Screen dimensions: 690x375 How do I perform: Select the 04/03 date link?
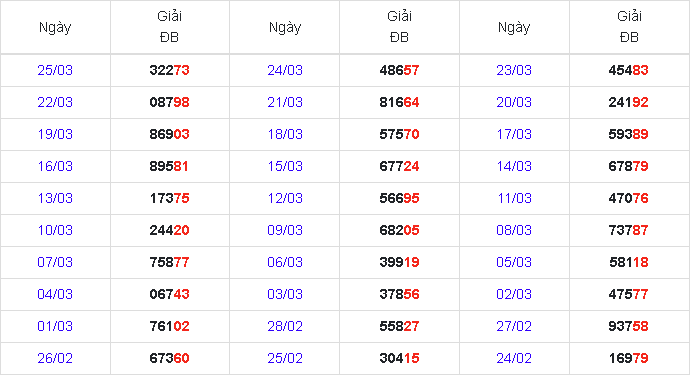tap(55, 294)
